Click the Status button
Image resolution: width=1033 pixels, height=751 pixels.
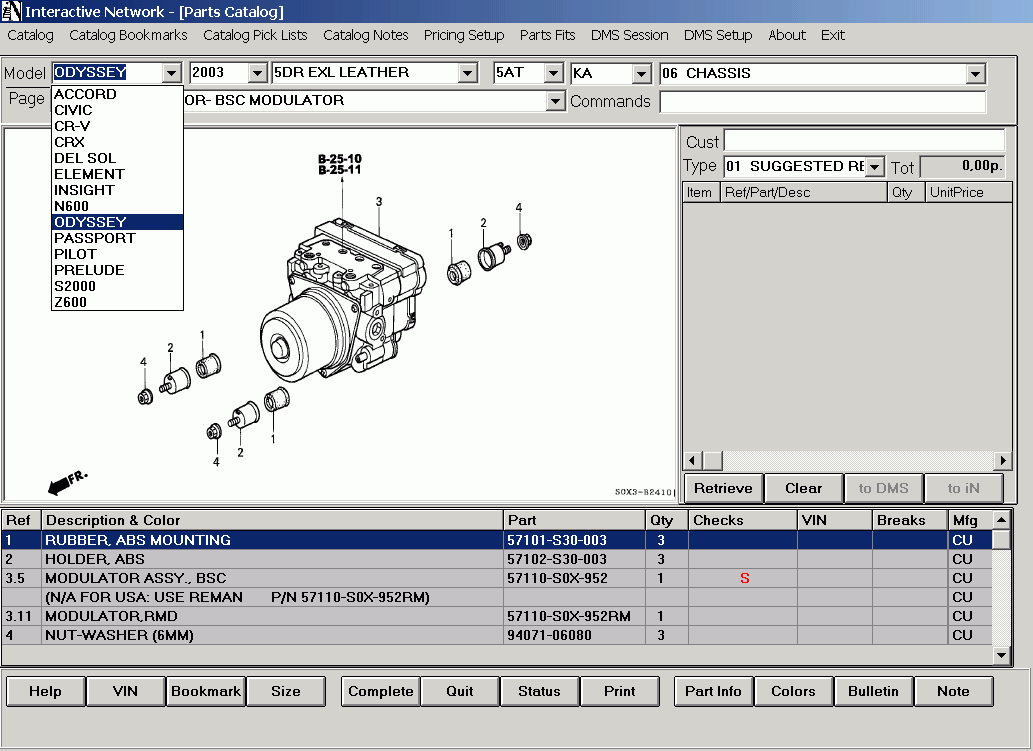[540, 691]
